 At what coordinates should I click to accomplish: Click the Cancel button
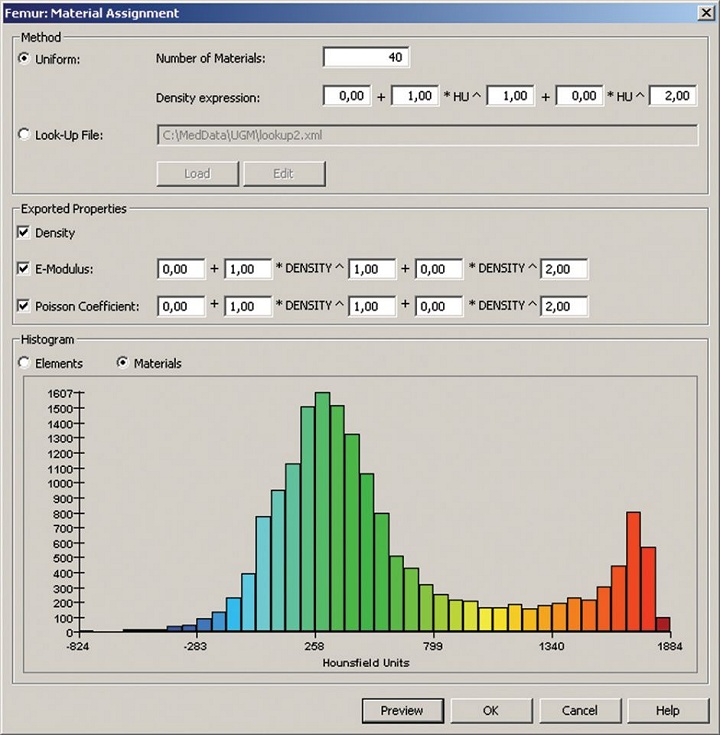coord(579,711)
